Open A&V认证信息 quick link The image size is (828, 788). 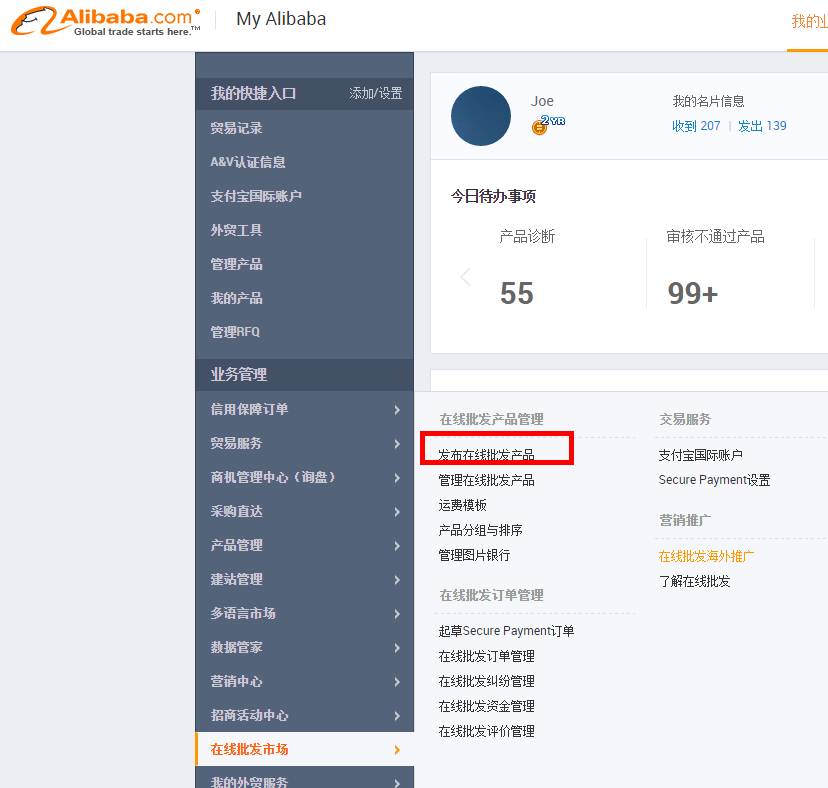[248, 162]
